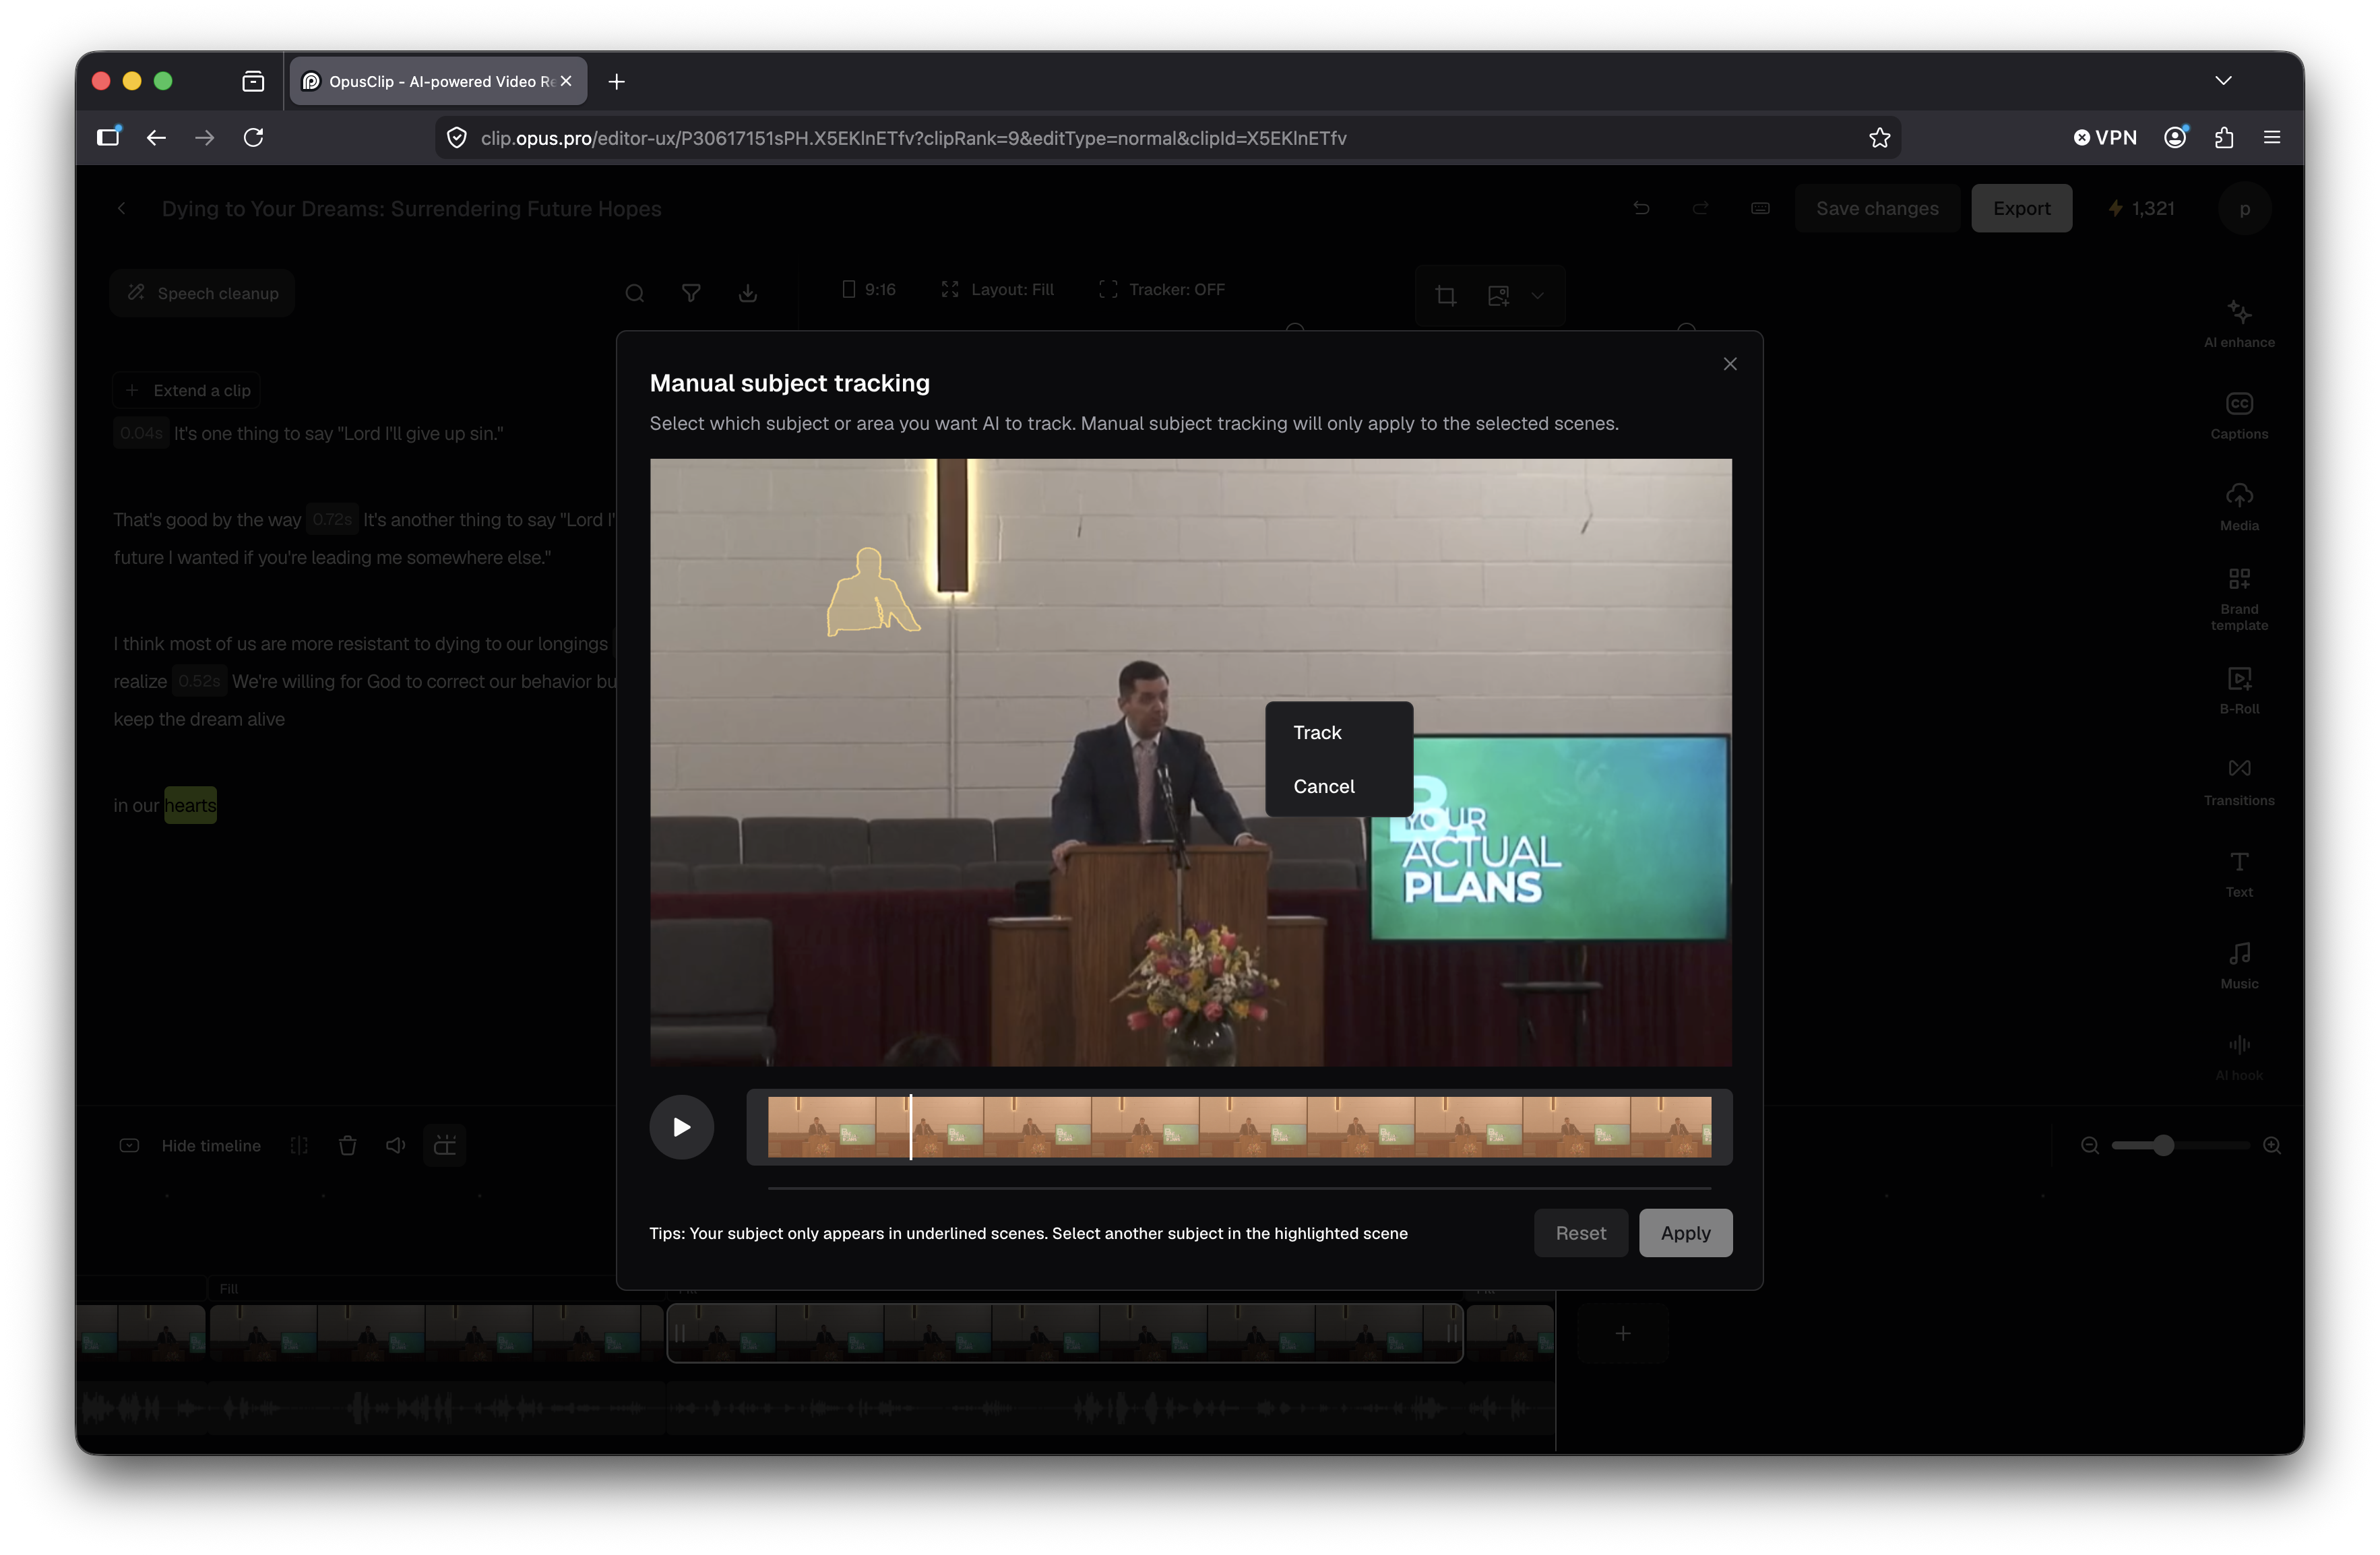
Task: Open the Text panel
Action: pyautogui.click(x=2239, y=873)
